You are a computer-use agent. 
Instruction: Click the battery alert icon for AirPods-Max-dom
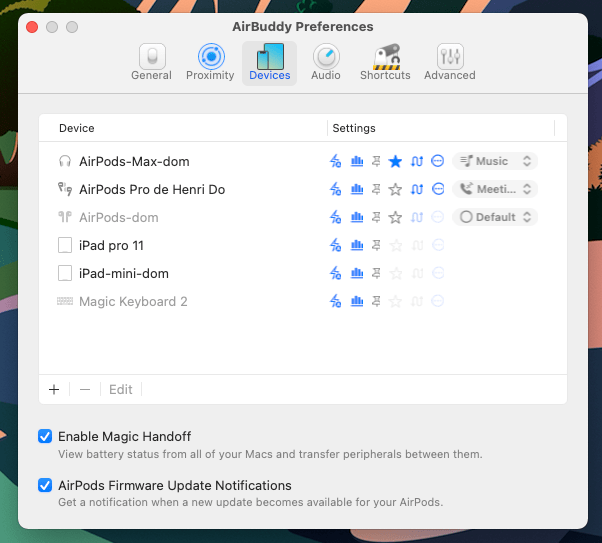[336, 161]
